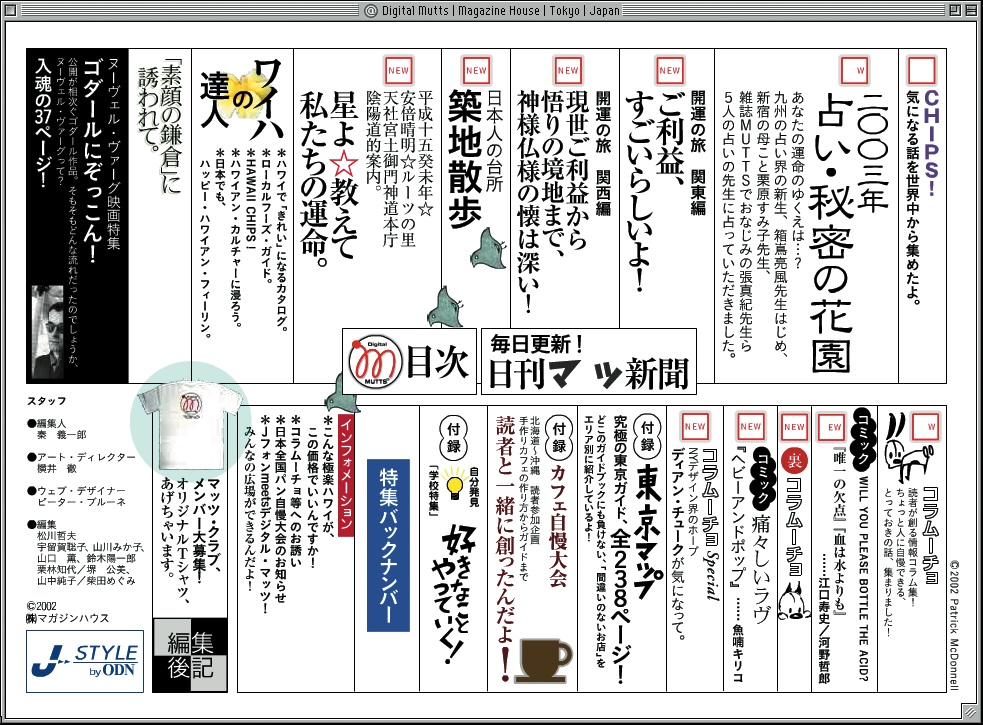Click ＊HAWAII CHIPS！ line
Screen dimensions: 983x725
pos(250,199)
